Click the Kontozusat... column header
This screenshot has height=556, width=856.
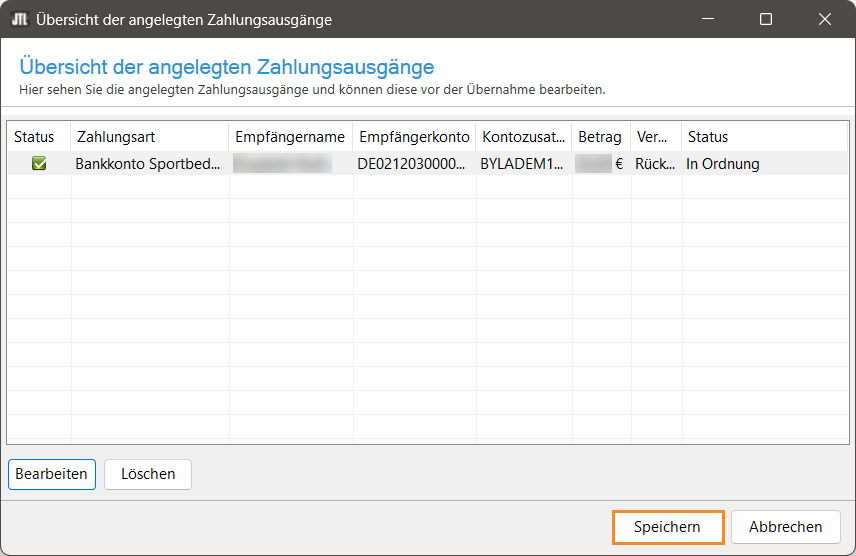coord(523,137)
